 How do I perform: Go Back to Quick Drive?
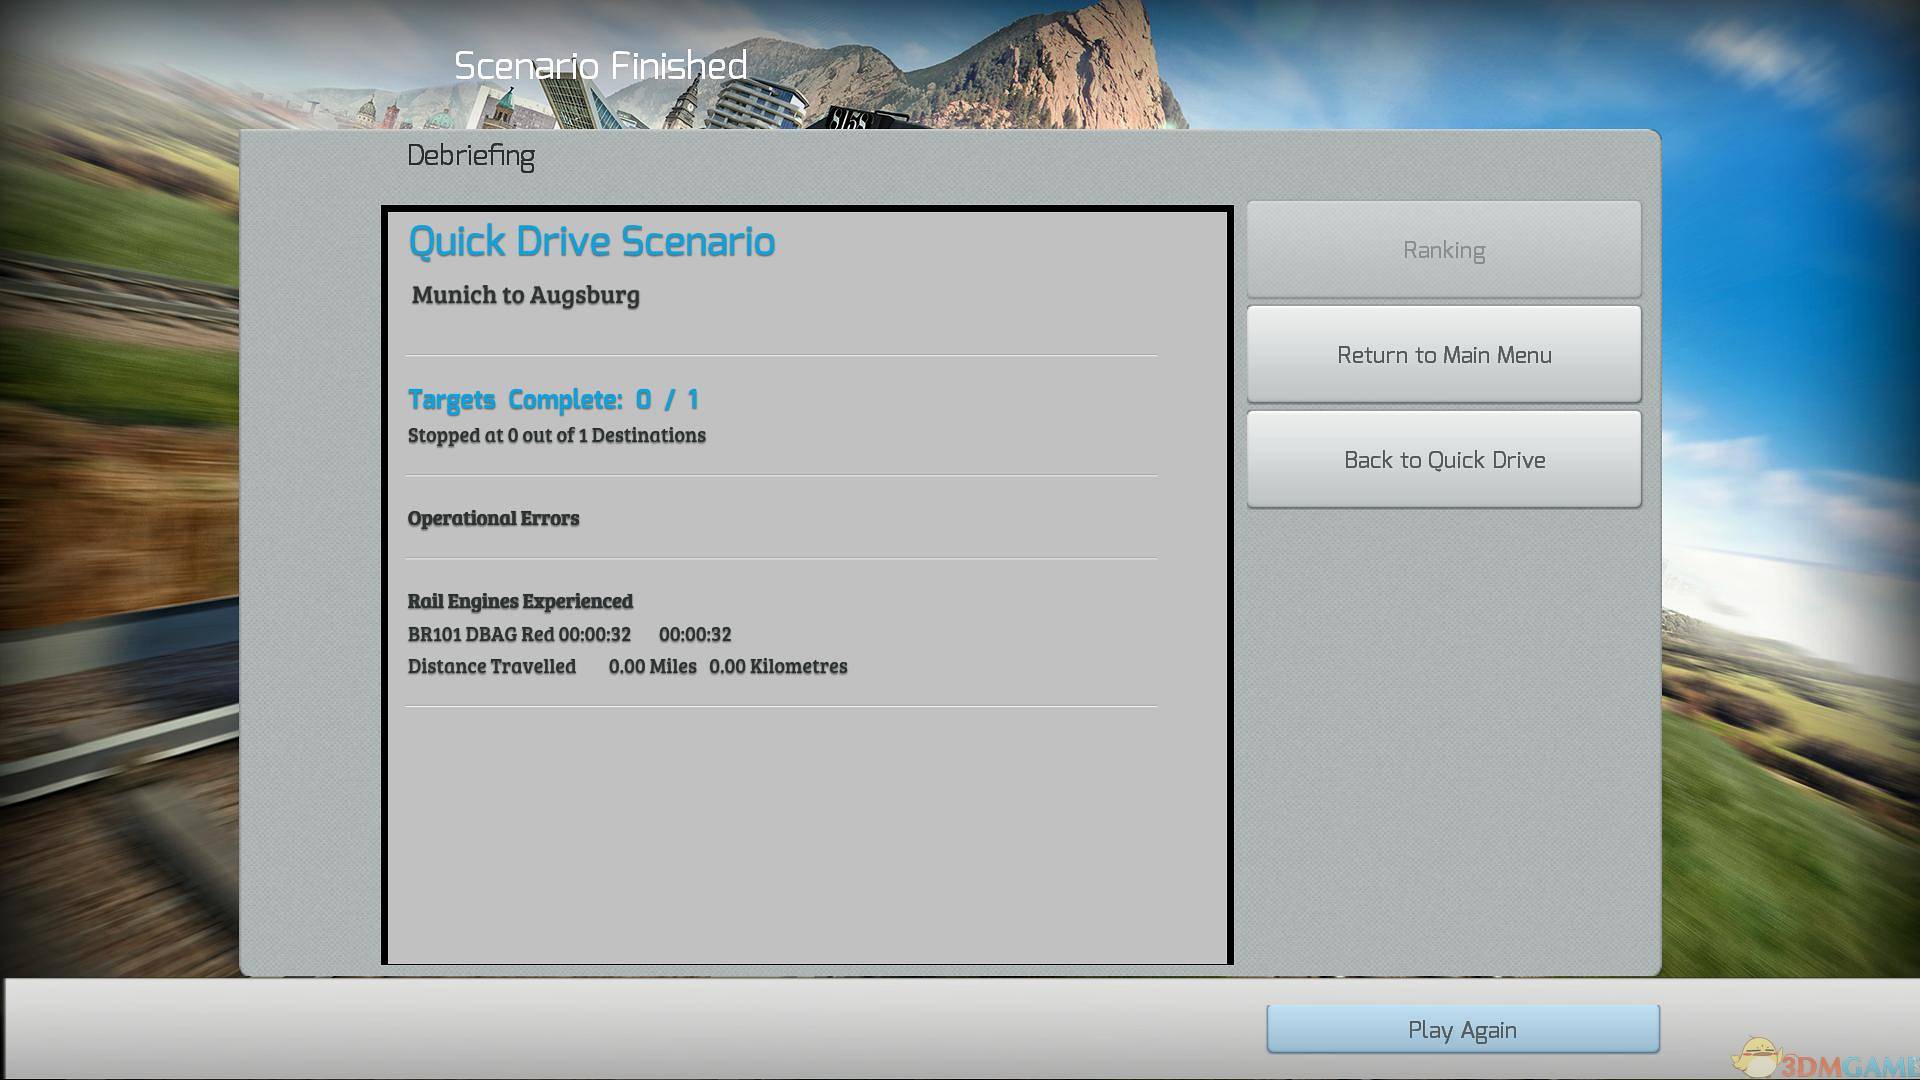[x=1443, y=459]
